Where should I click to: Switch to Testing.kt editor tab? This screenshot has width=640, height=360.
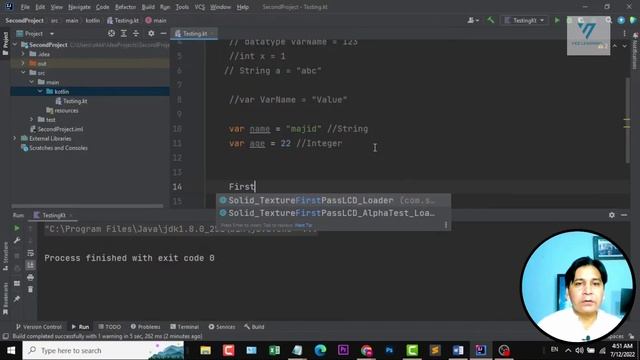(x=194, y=33)
